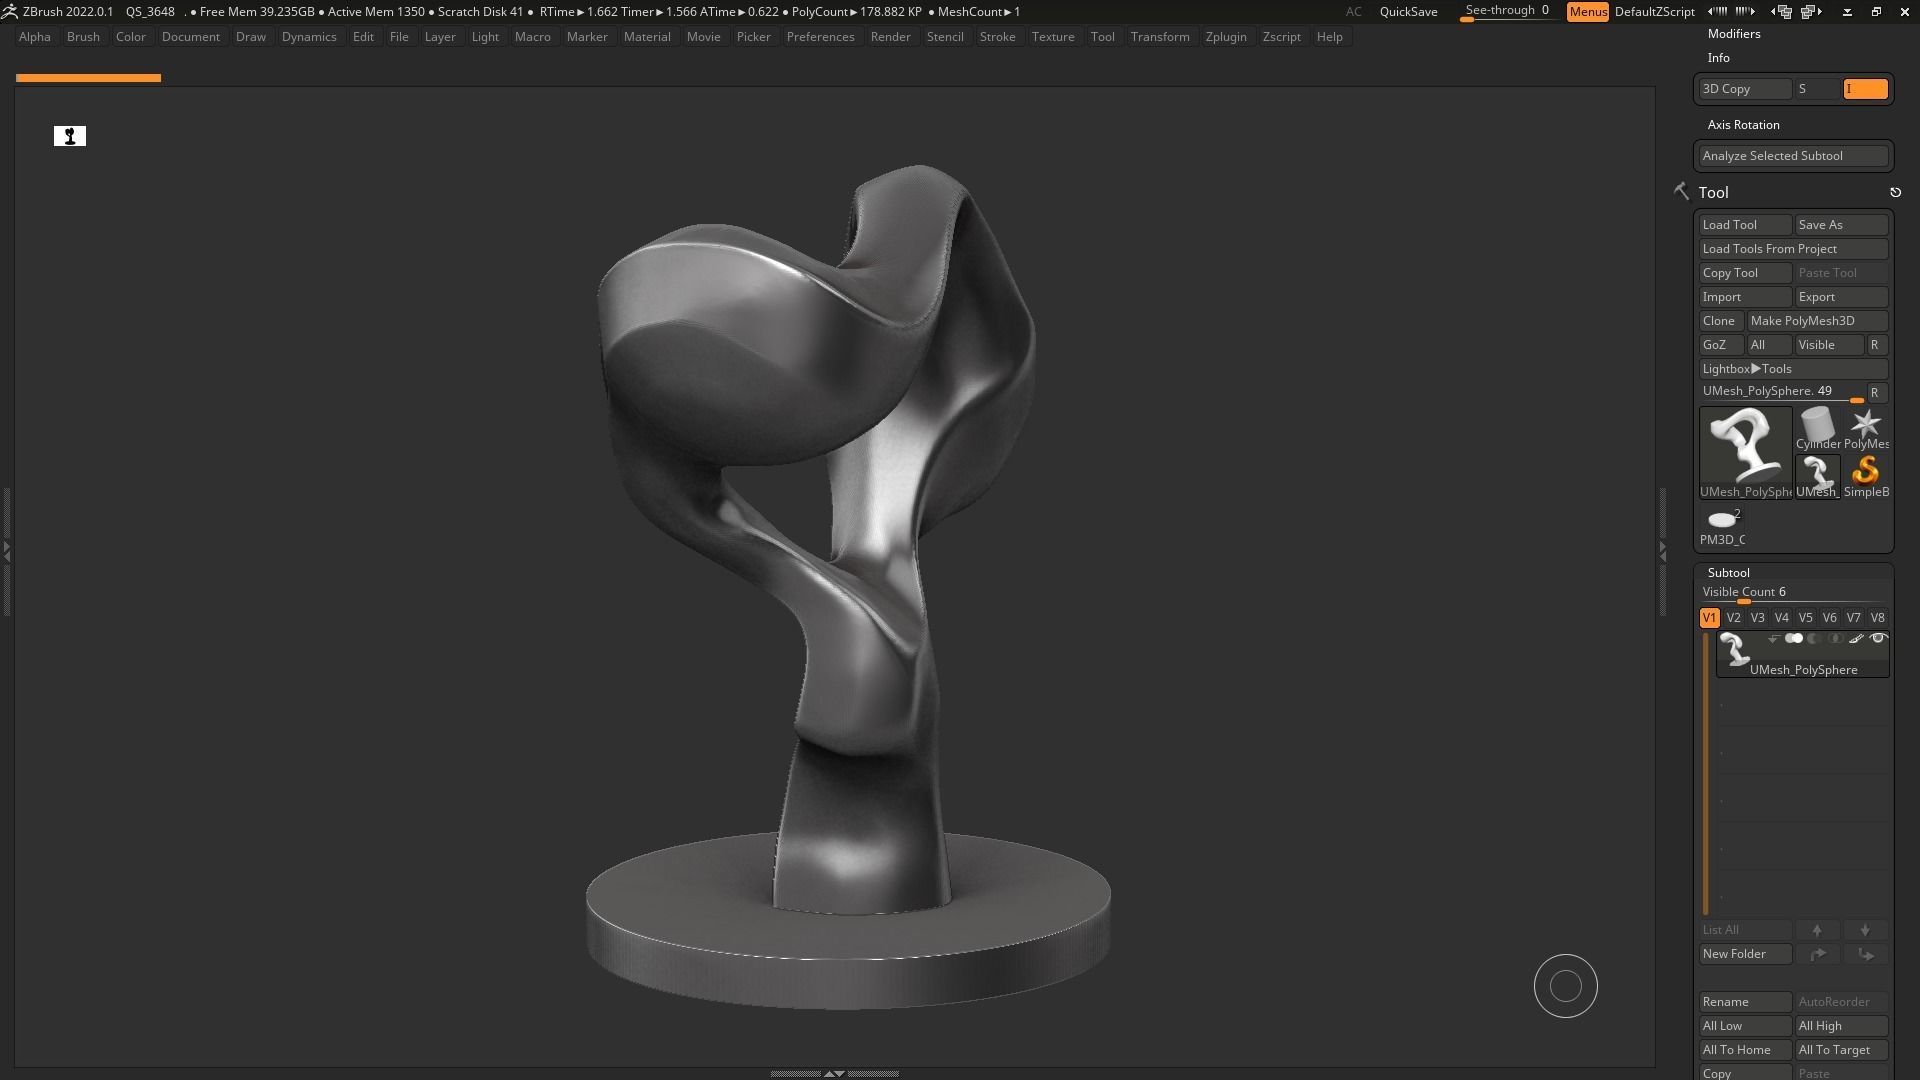Open the Zplugin menu
The height and width of the screenshot is (1080, 1920).
click(1226, 37)
